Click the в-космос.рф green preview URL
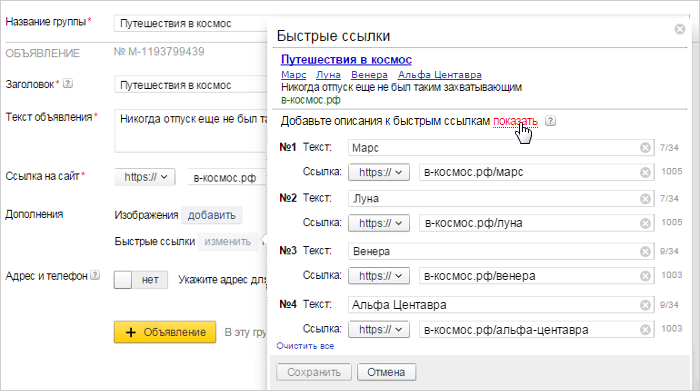Viewport: 700px width, 391px height. pyautogui.click(x=311, y=100)
